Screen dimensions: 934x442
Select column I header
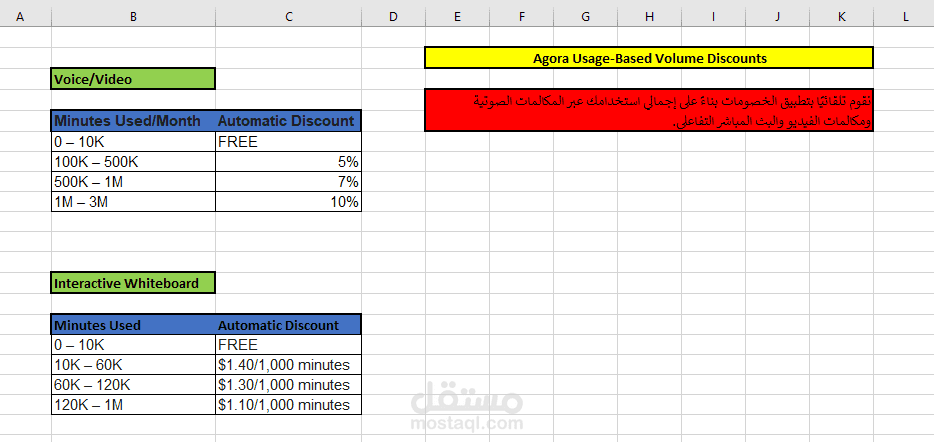pos(714,17)
